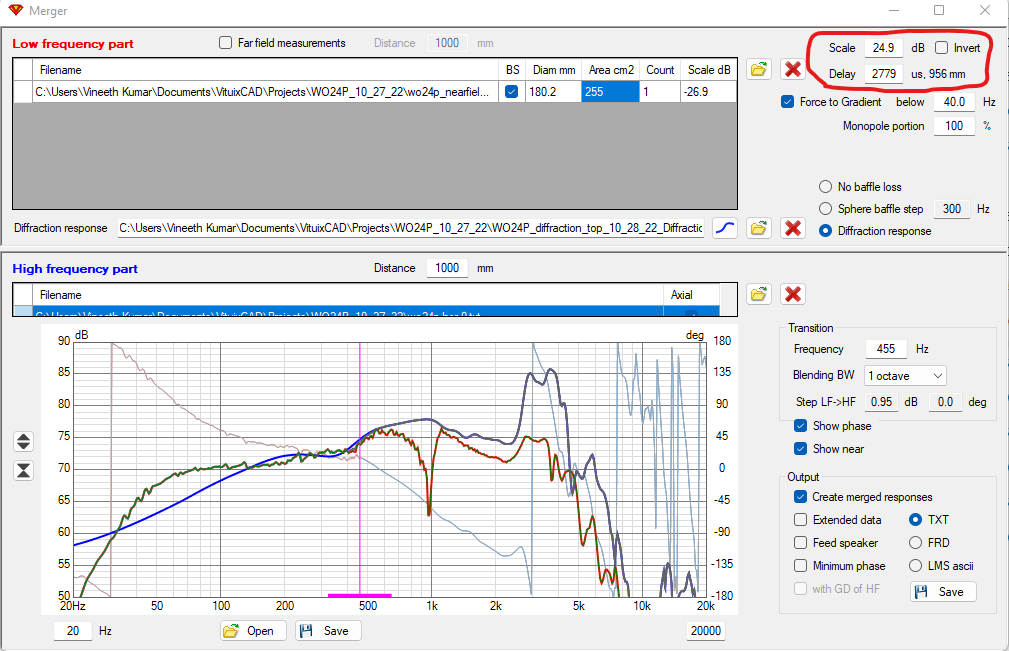The width and height of the screenshot is (1009, 651).
Task: Click the Scale dB column header
Action: [708, 69]
